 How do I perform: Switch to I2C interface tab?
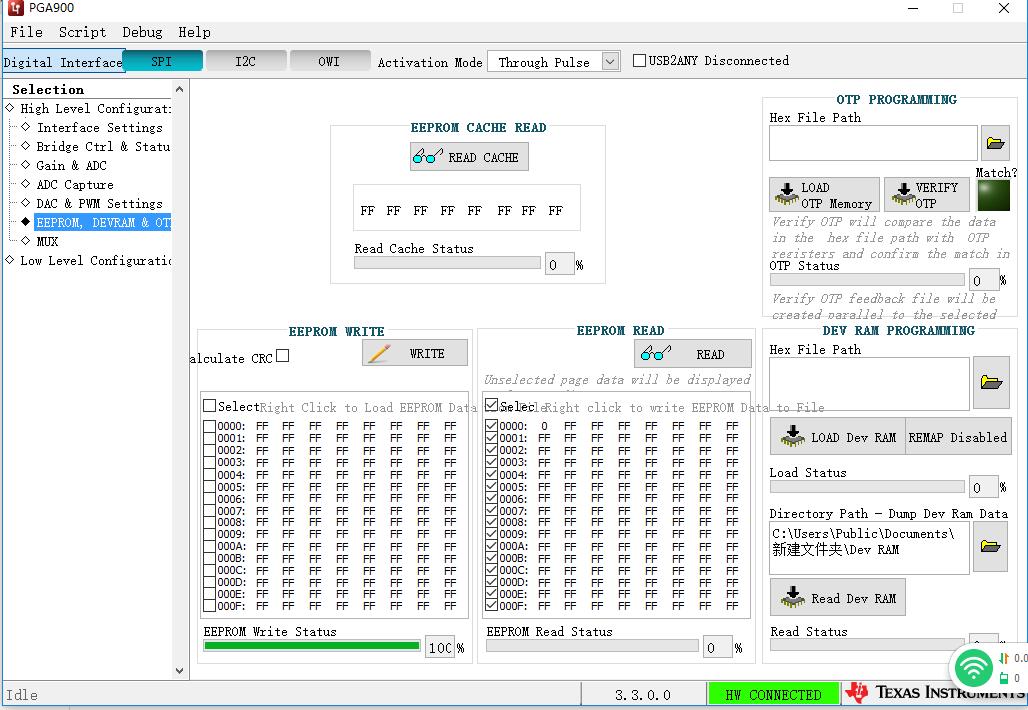click(x=246, y=61)
